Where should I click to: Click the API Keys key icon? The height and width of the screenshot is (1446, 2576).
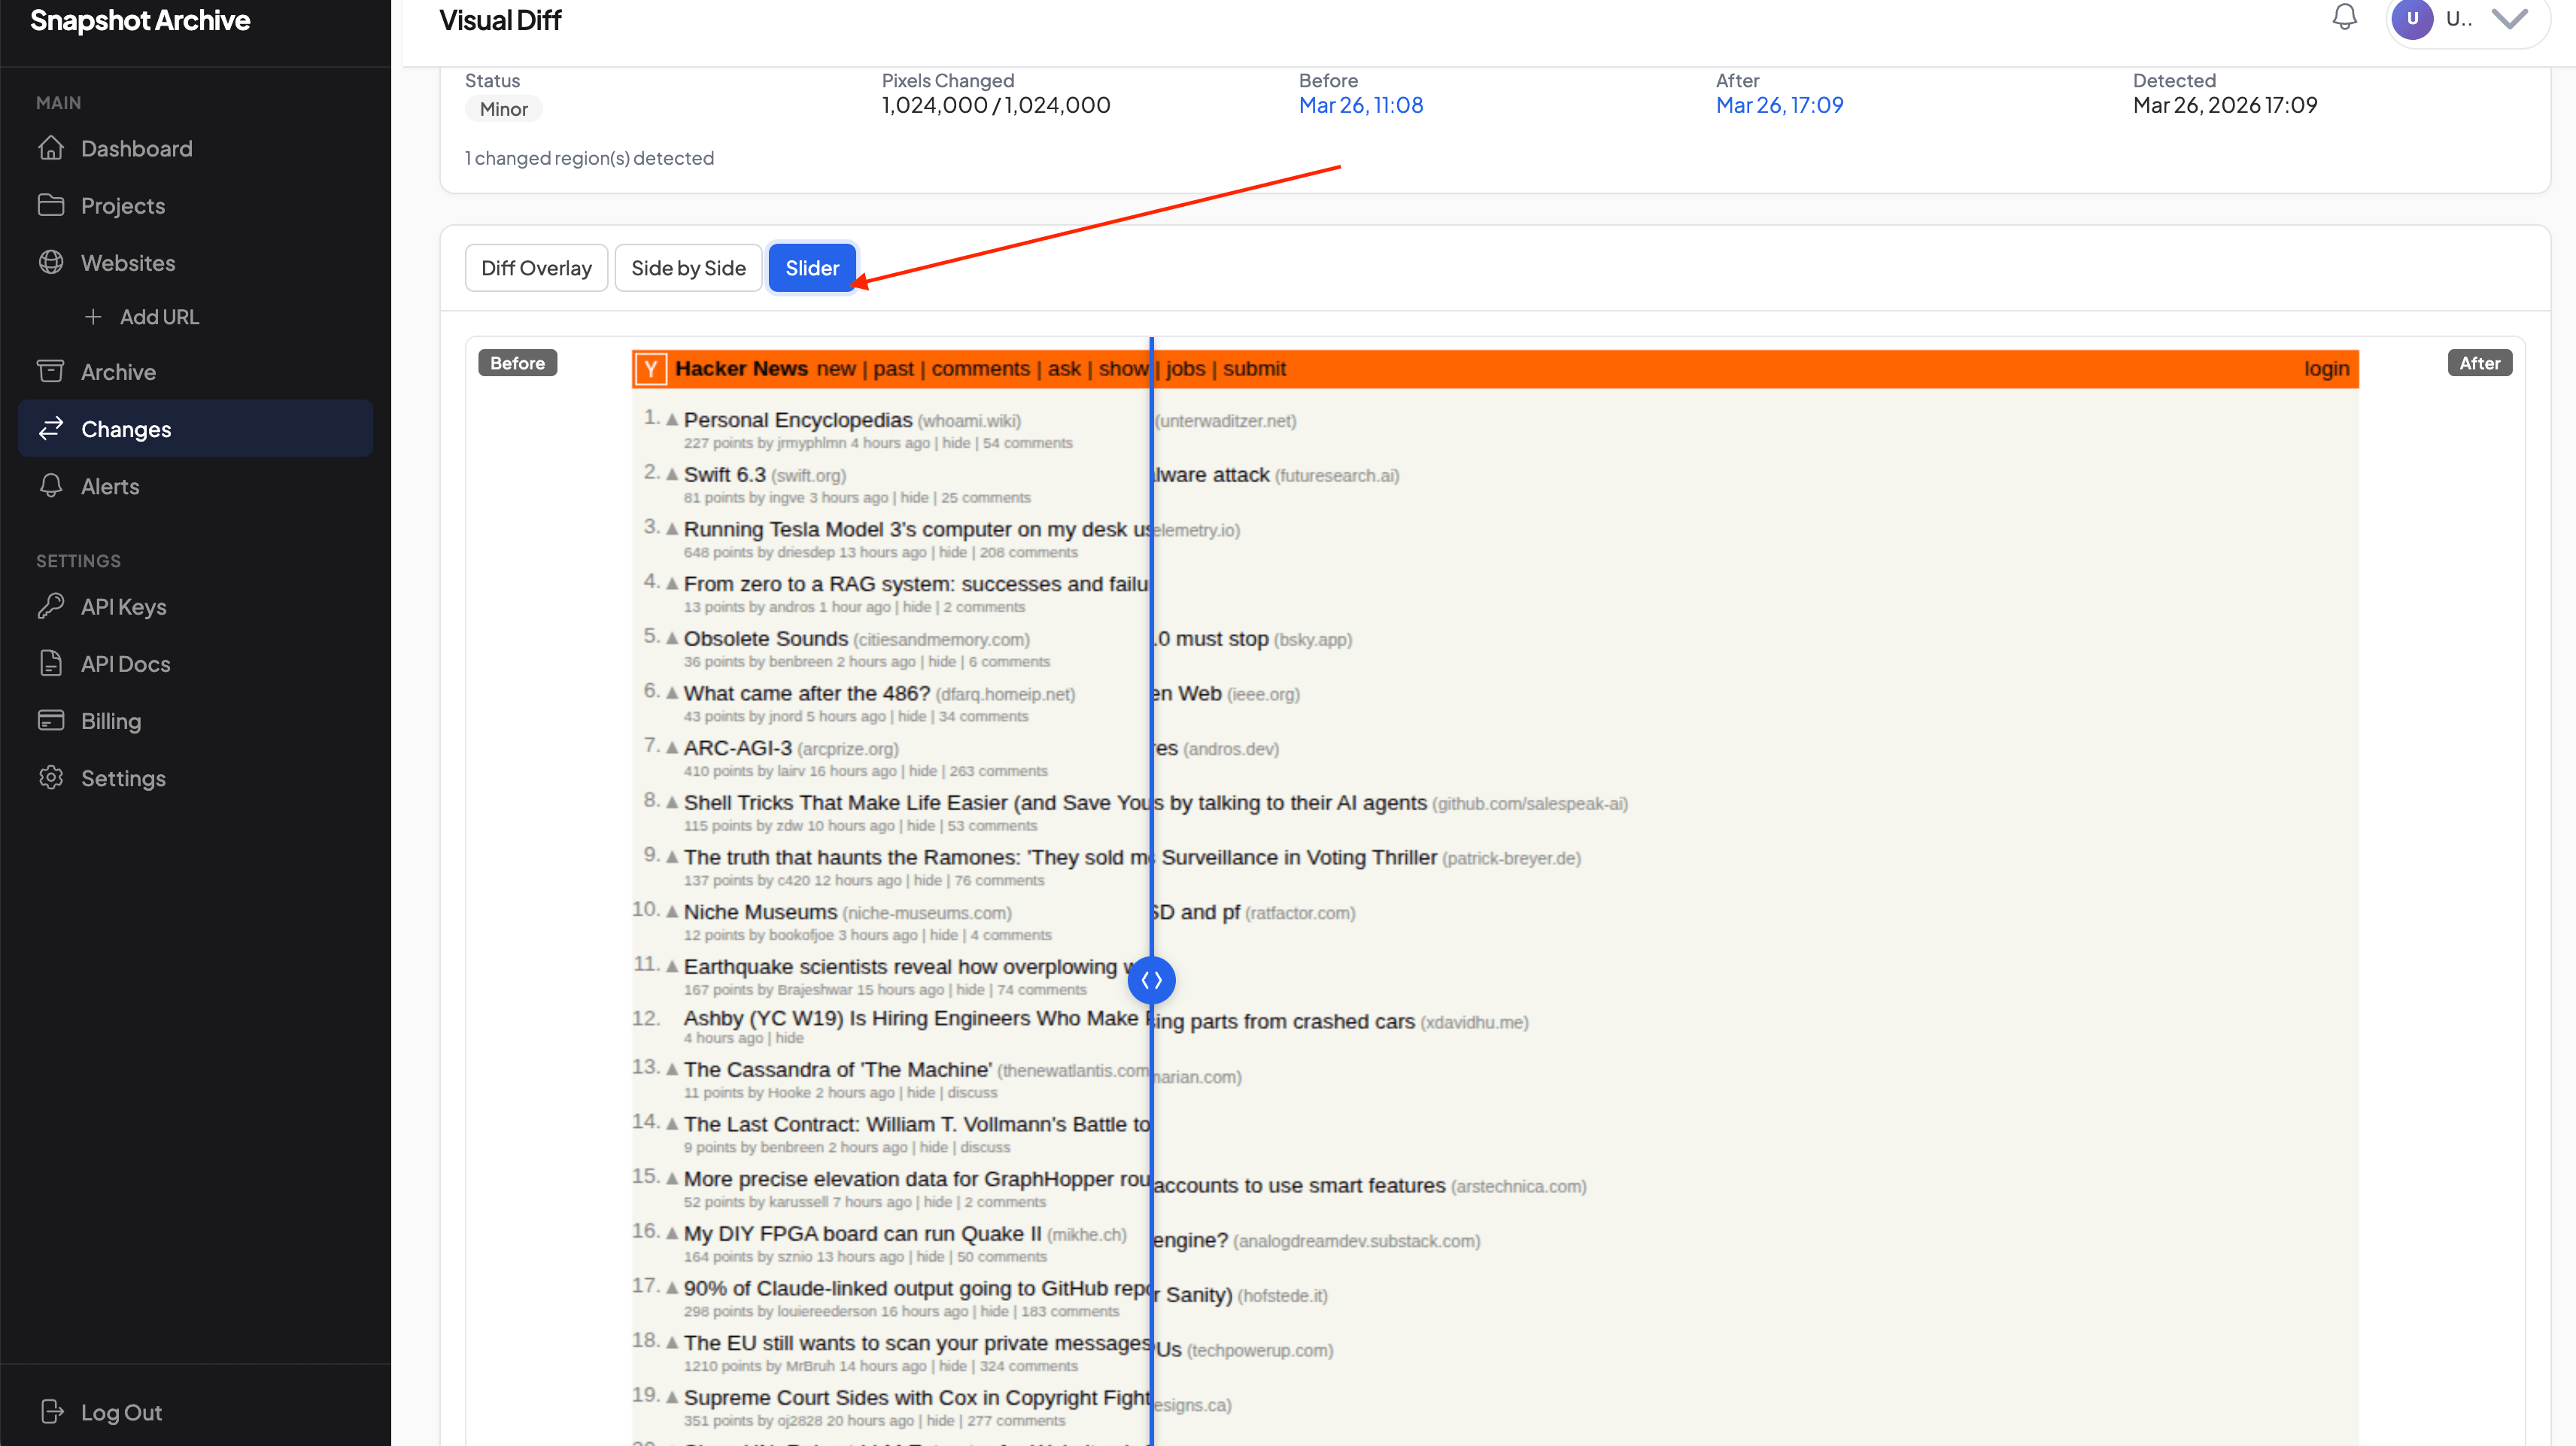pyautogui.click(x=51, y=606)
